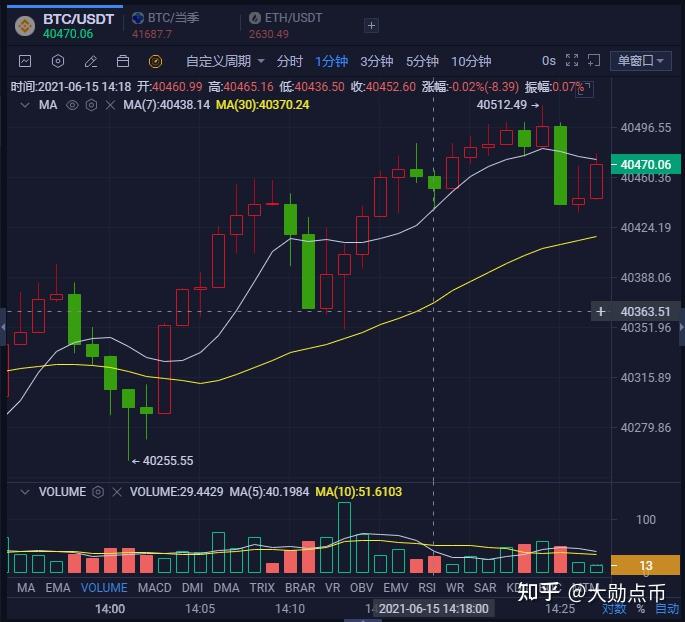685x622 pixels.
Task: Select the VR indicator
Action: 332,587
